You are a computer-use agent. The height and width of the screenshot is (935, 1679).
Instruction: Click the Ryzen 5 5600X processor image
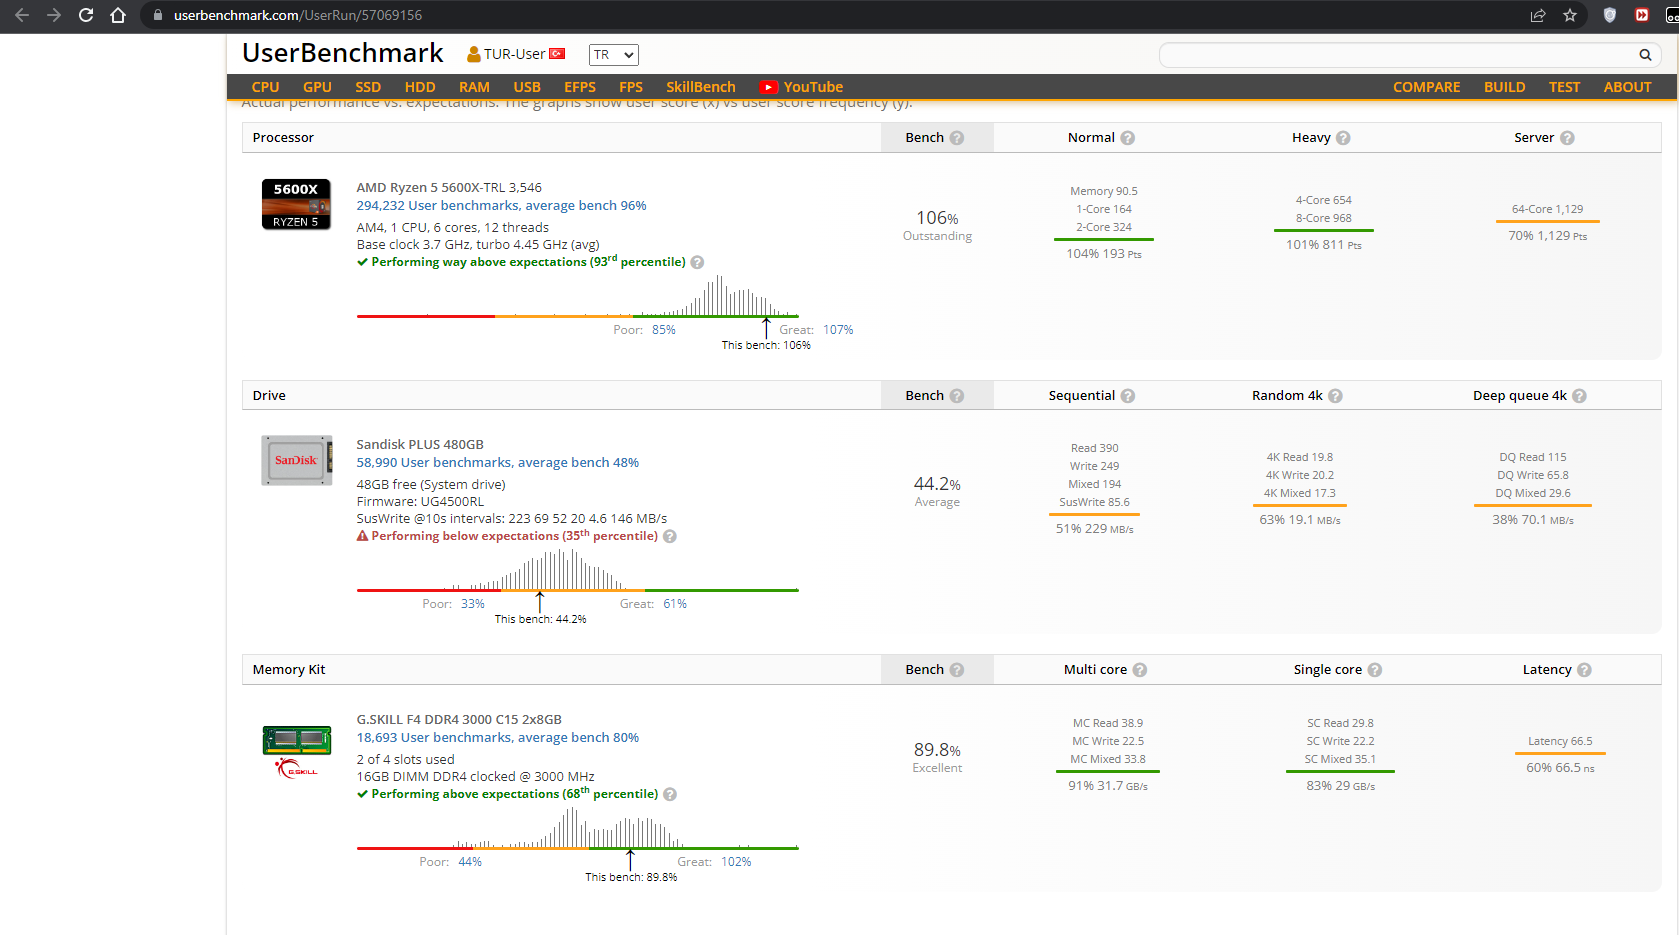pos(296,204)
